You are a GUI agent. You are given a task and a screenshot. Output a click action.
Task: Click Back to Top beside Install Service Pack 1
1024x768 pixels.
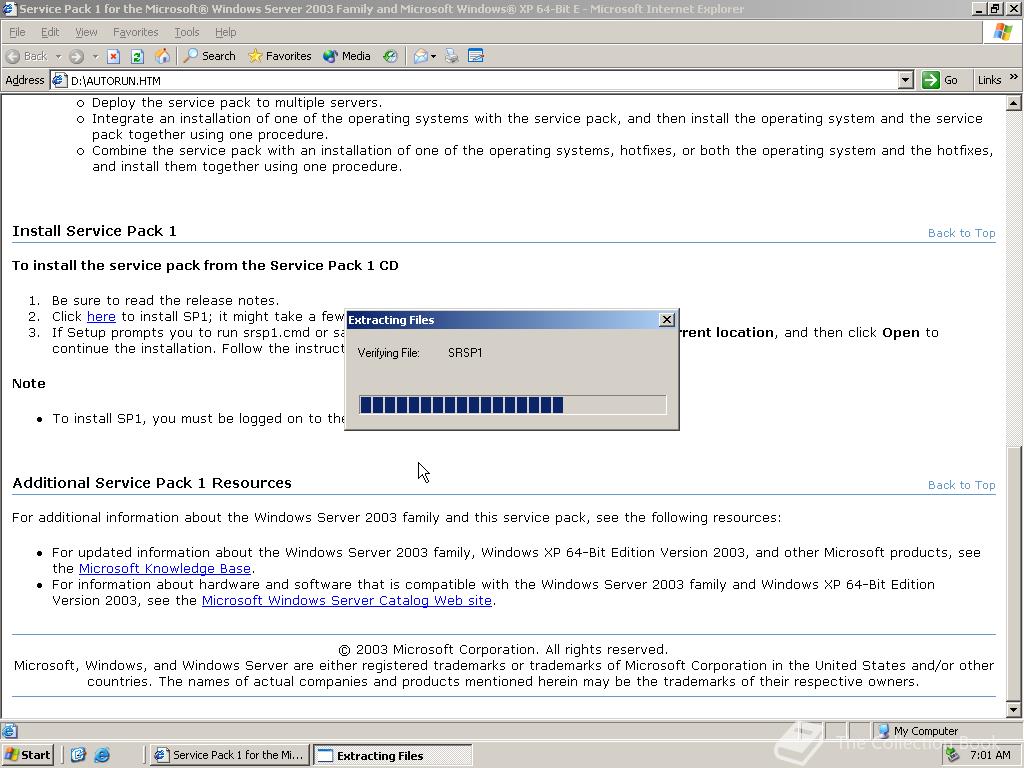click(x=961, y=233)
